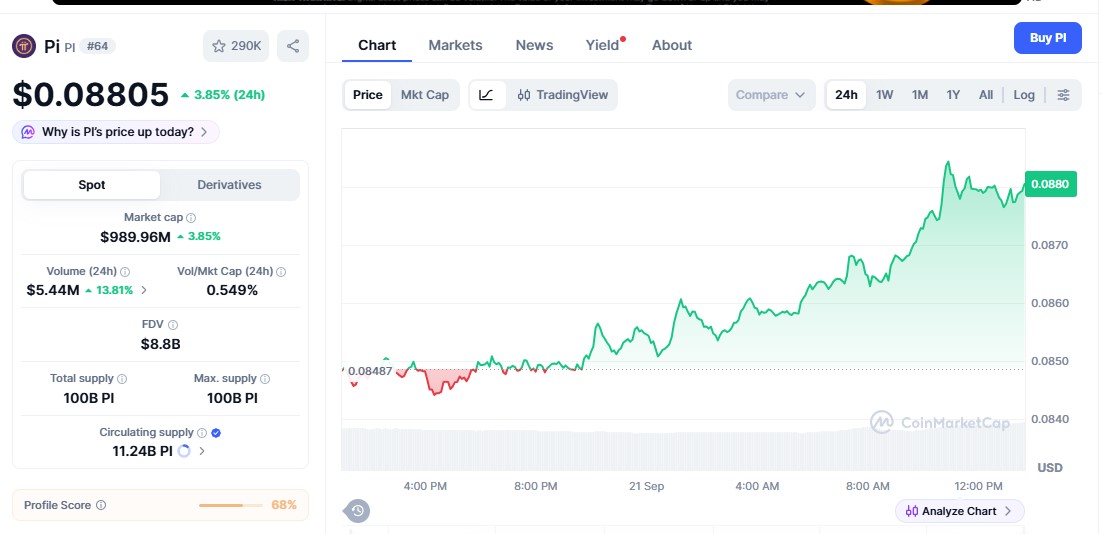Set chart range to 1Y
Image resolution: width=1102 pixels, height=534 pixels.
pyautogui.click(x=953, y=95)
